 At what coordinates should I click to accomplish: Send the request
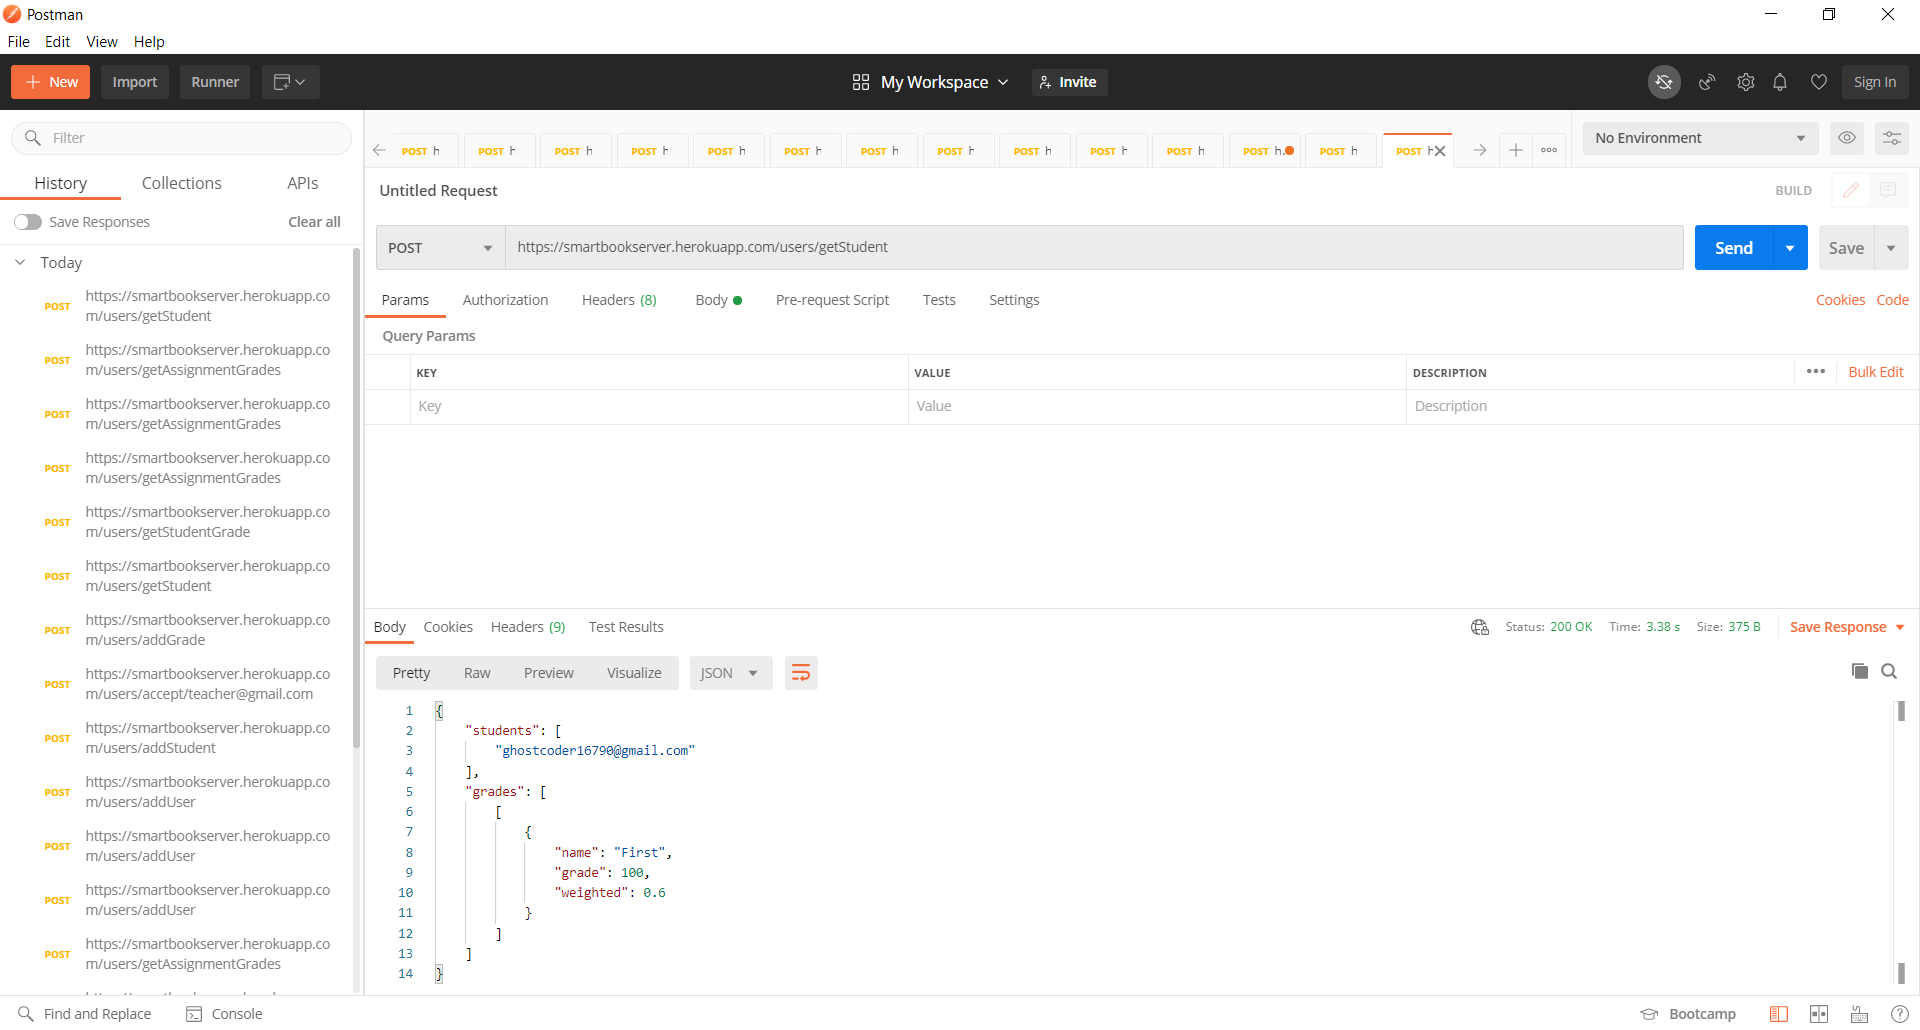point(1734,248)
